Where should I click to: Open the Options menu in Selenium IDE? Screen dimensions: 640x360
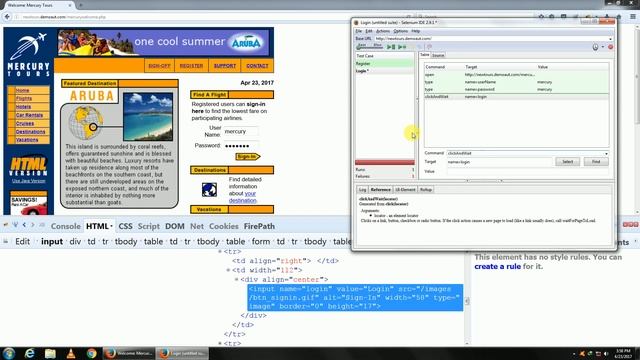(x=400, y=31)
